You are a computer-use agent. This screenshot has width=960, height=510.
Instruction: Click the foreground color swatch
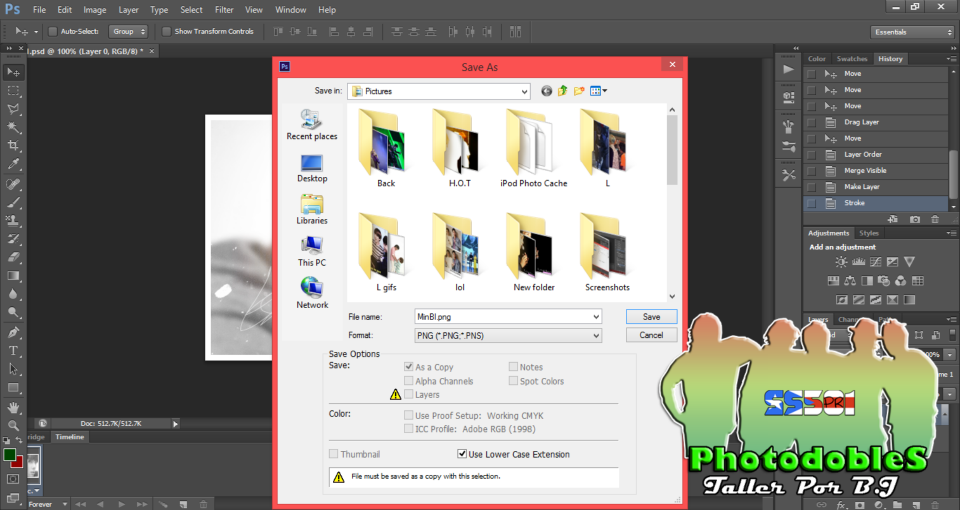coord(9,455)
